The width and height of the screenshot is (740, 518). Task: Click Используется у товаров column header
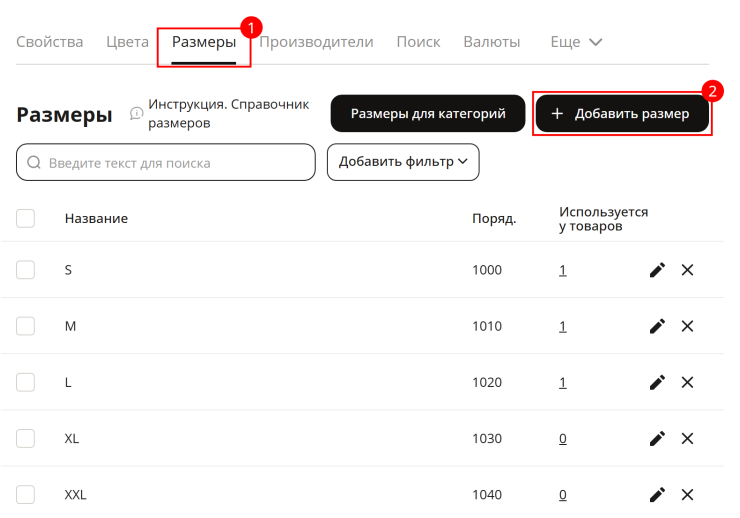point(604,219)
